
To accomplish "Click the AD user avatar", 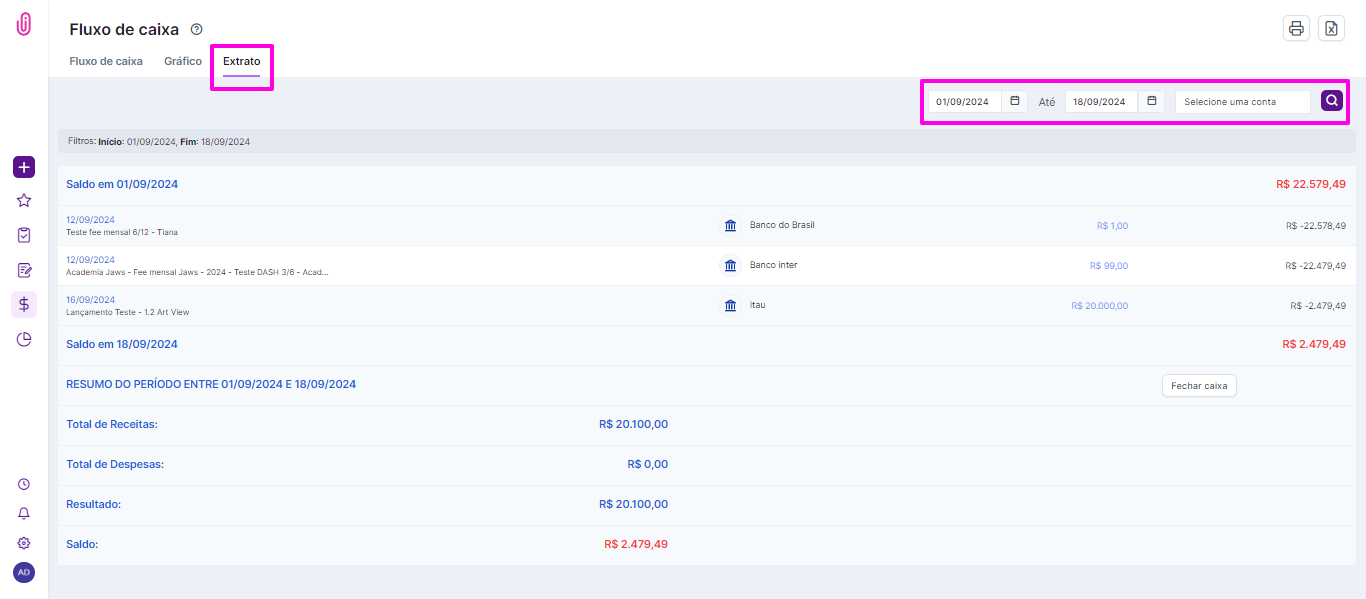I will pyautogui.click(x=24, y=572).
